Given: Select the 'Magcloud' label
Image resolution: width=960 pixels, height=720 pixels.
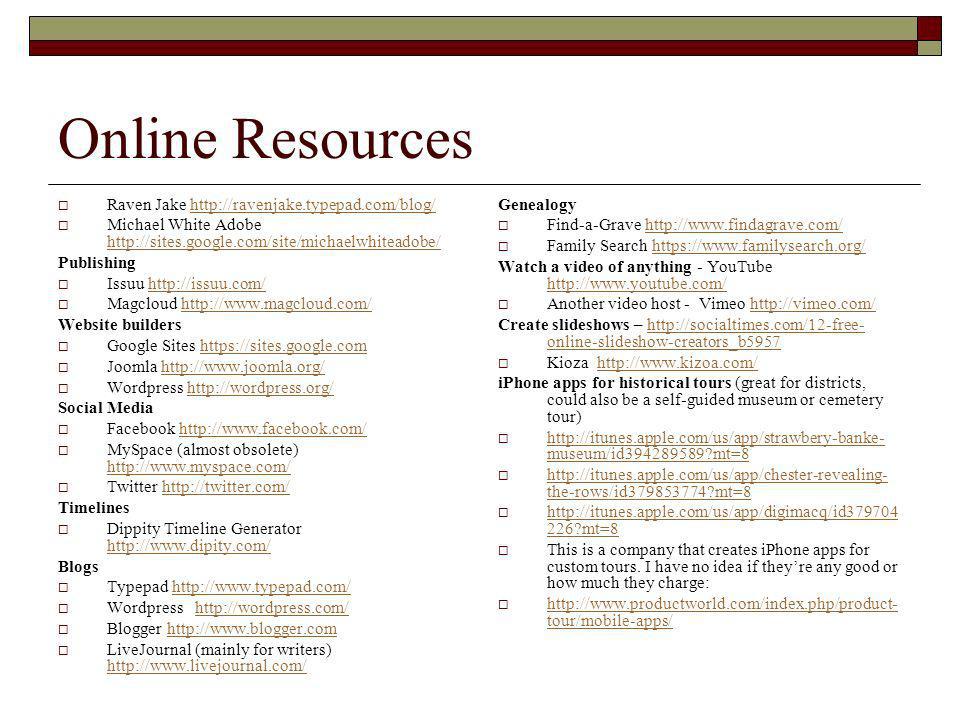Looking at the screenshot, I should pos(142,304).
